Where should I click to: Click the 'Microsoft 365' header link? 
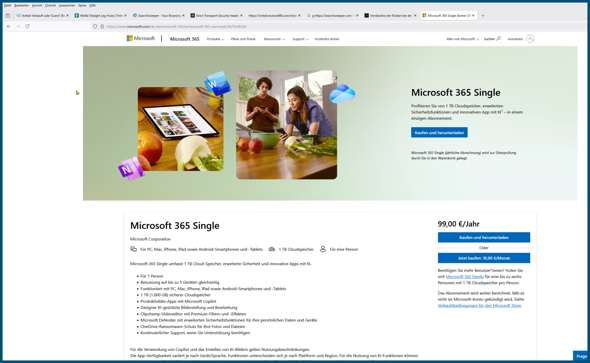pyautogui.click(x=184, y=39)
